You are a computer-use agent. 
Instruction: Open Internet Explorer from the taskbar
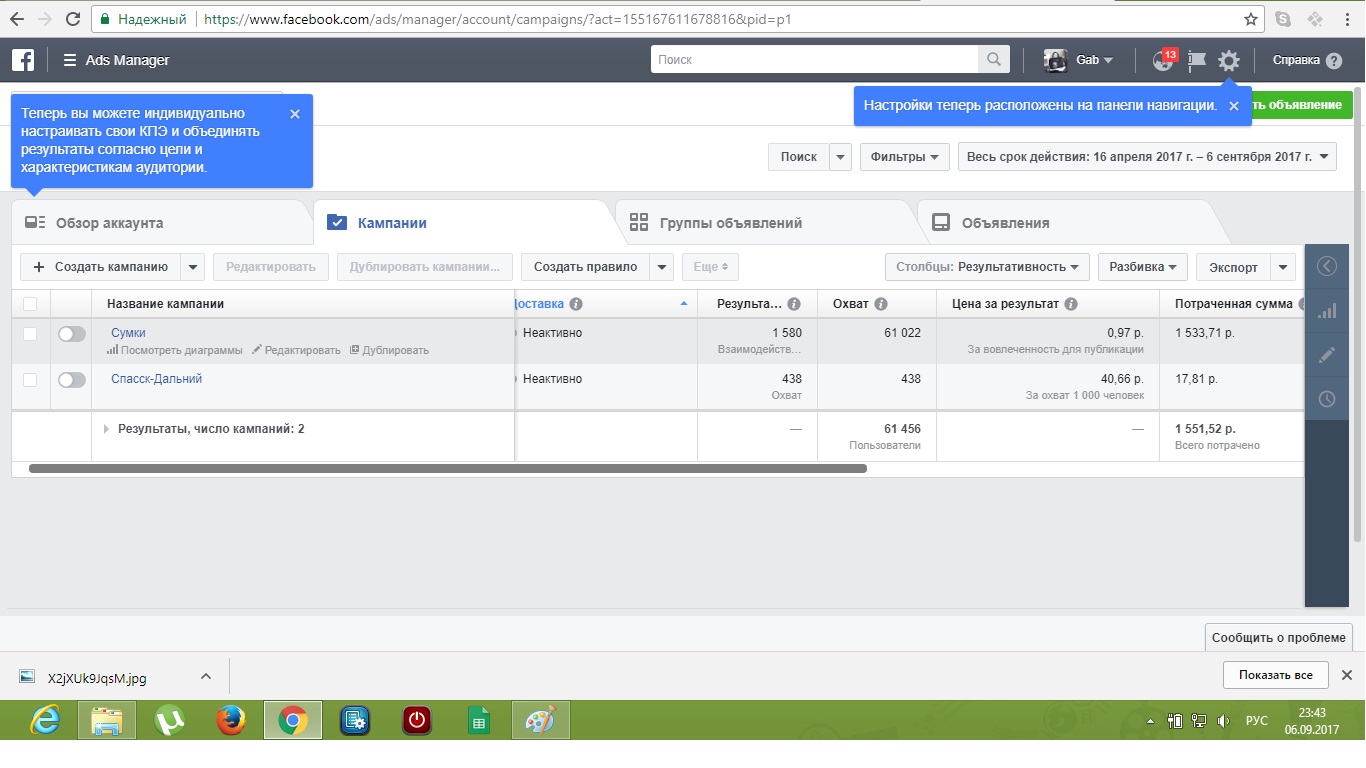tap(45, 720)
